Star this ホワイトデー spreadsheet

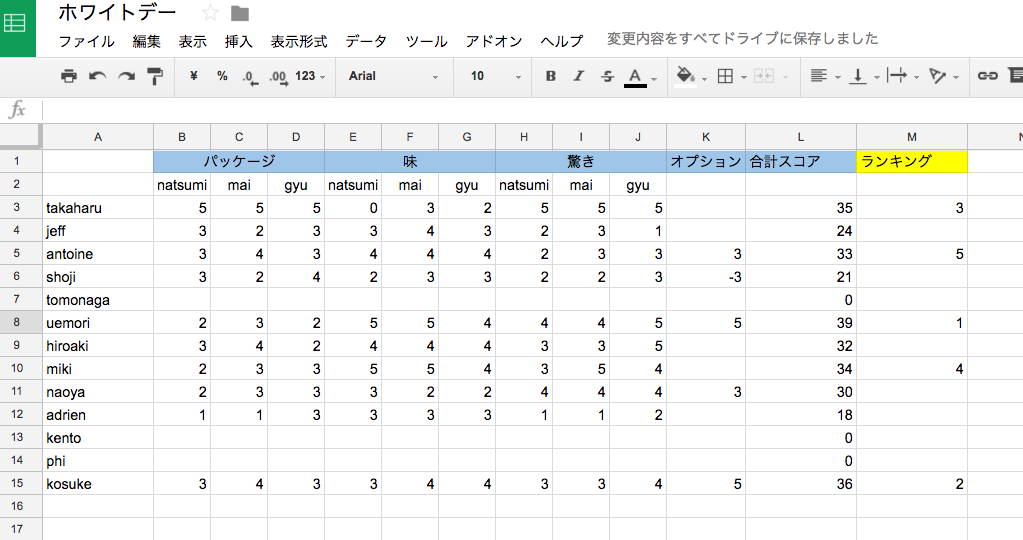coord(210,12)
